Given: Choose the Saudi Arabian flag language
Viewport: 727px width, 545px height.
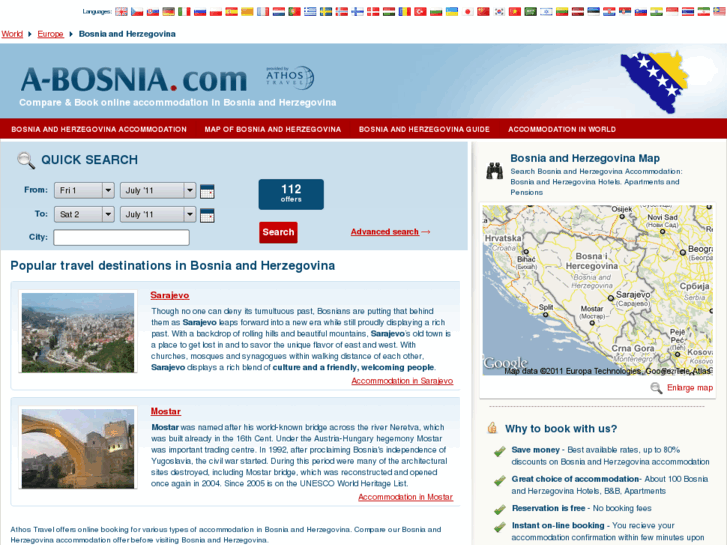Looking at the screenshot, I should [x=531, y=12].
